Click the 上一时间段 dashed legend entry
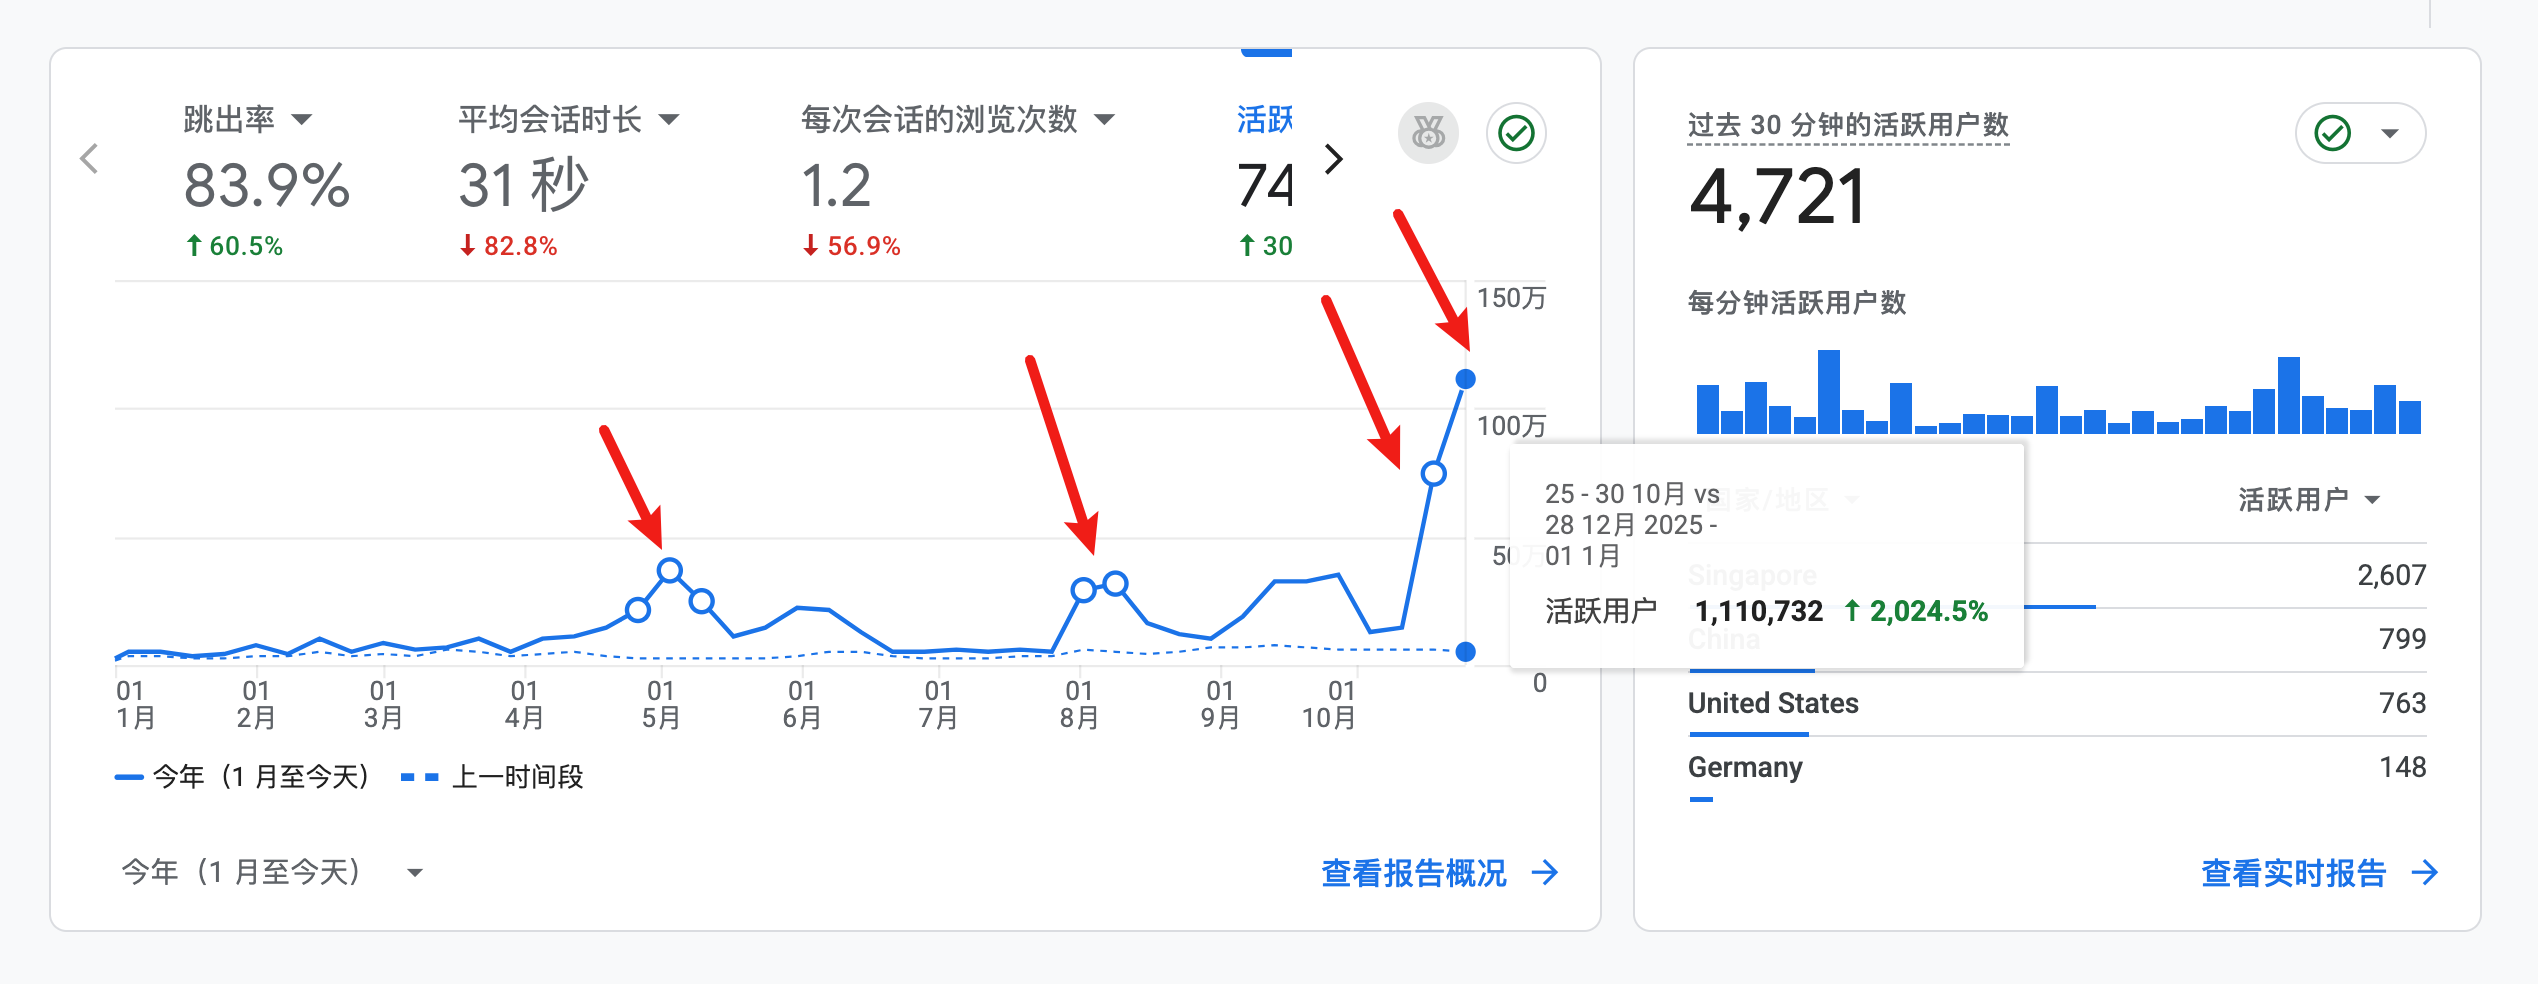 [x=492, y=777]
